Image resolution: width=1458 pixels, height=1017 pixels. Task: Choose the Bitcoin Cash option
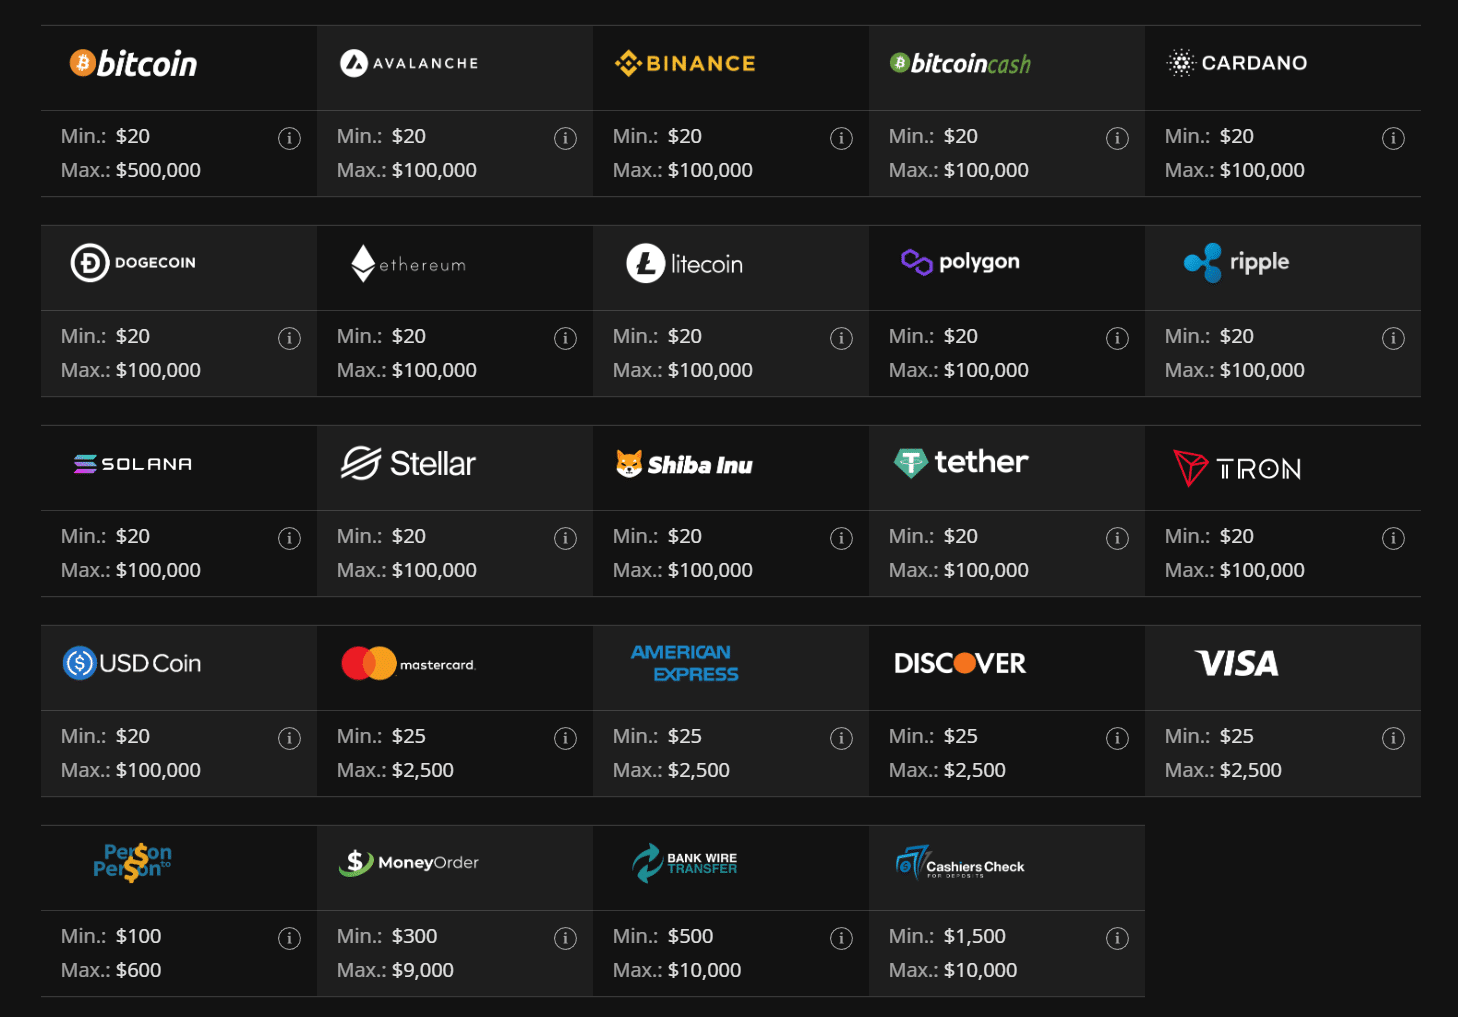tap(959, 63)
